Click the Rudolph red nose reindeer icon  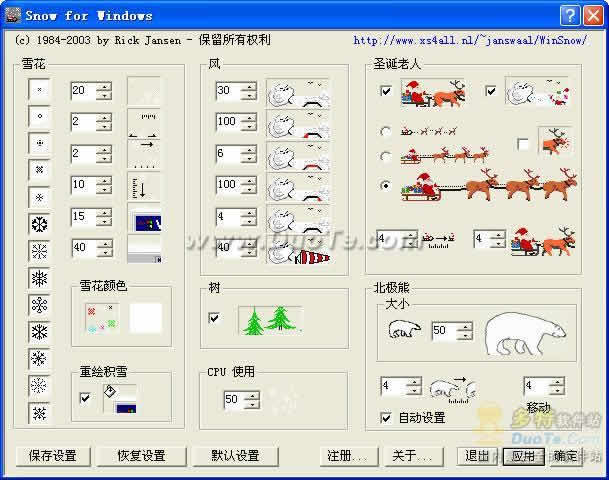(x=555, y=142)
